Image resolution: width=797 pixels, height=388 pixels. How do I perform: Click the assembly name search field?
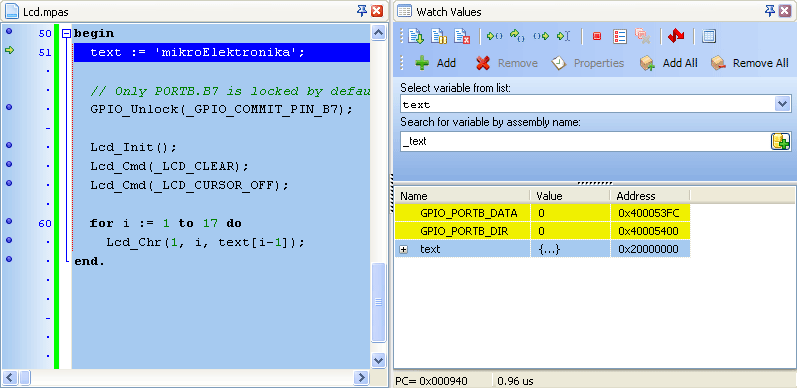[585, 141]
